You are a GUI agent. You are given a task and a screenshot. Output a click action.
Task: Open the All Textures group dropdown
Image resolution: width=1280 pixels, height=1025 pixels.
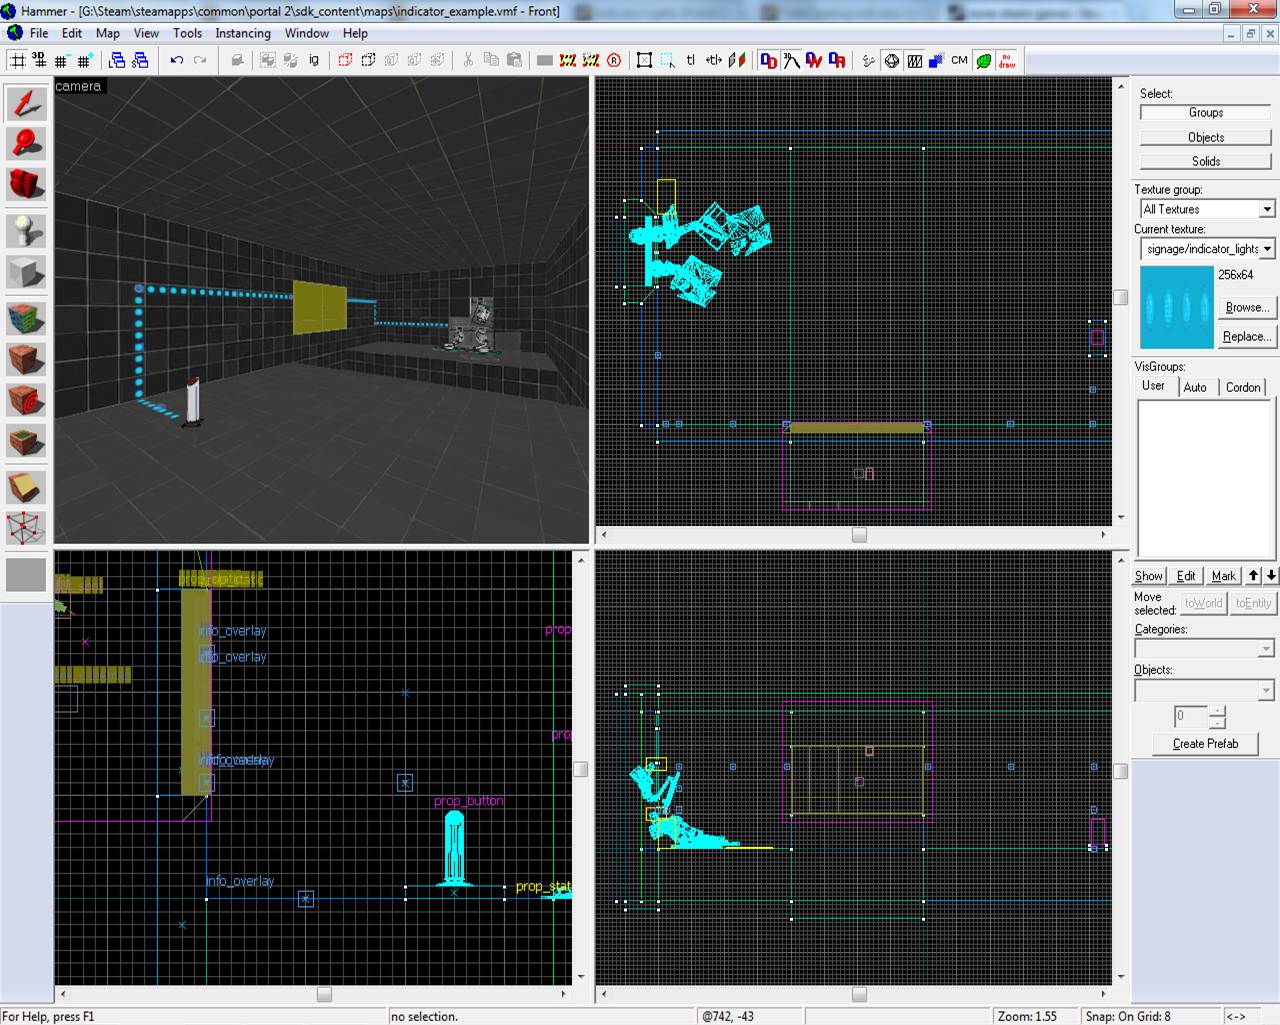(1270, 208)
